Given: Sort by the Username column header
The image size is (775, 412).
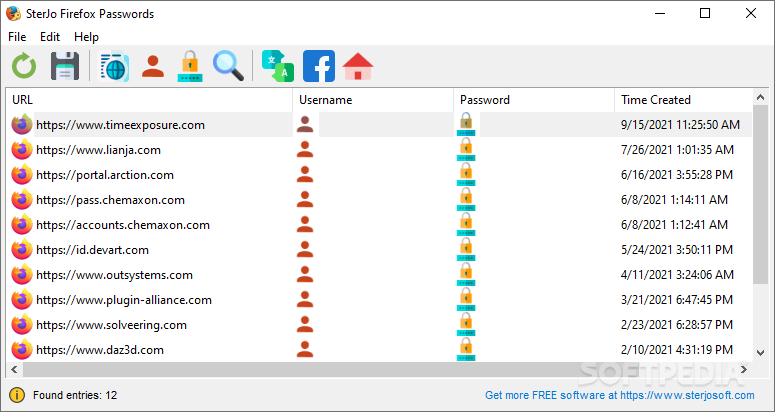Looking at the screenshot, I should (373, 100).
